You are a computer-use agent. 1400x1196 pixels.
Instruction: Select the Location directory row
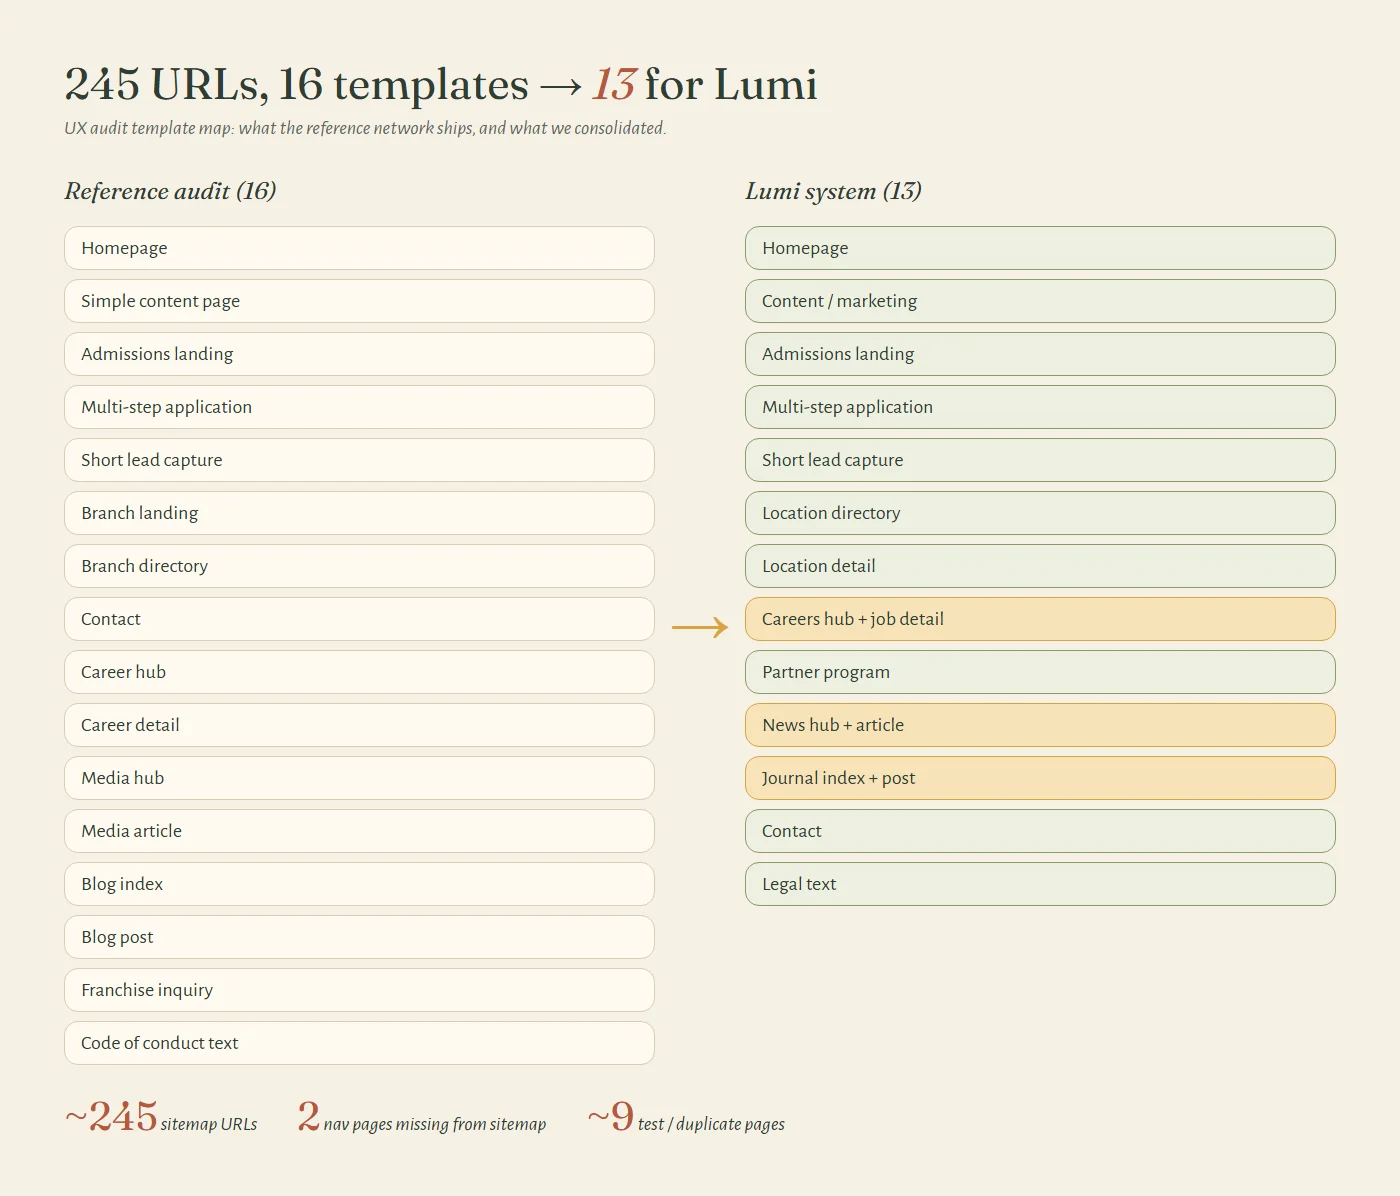tap(1040, 513)
